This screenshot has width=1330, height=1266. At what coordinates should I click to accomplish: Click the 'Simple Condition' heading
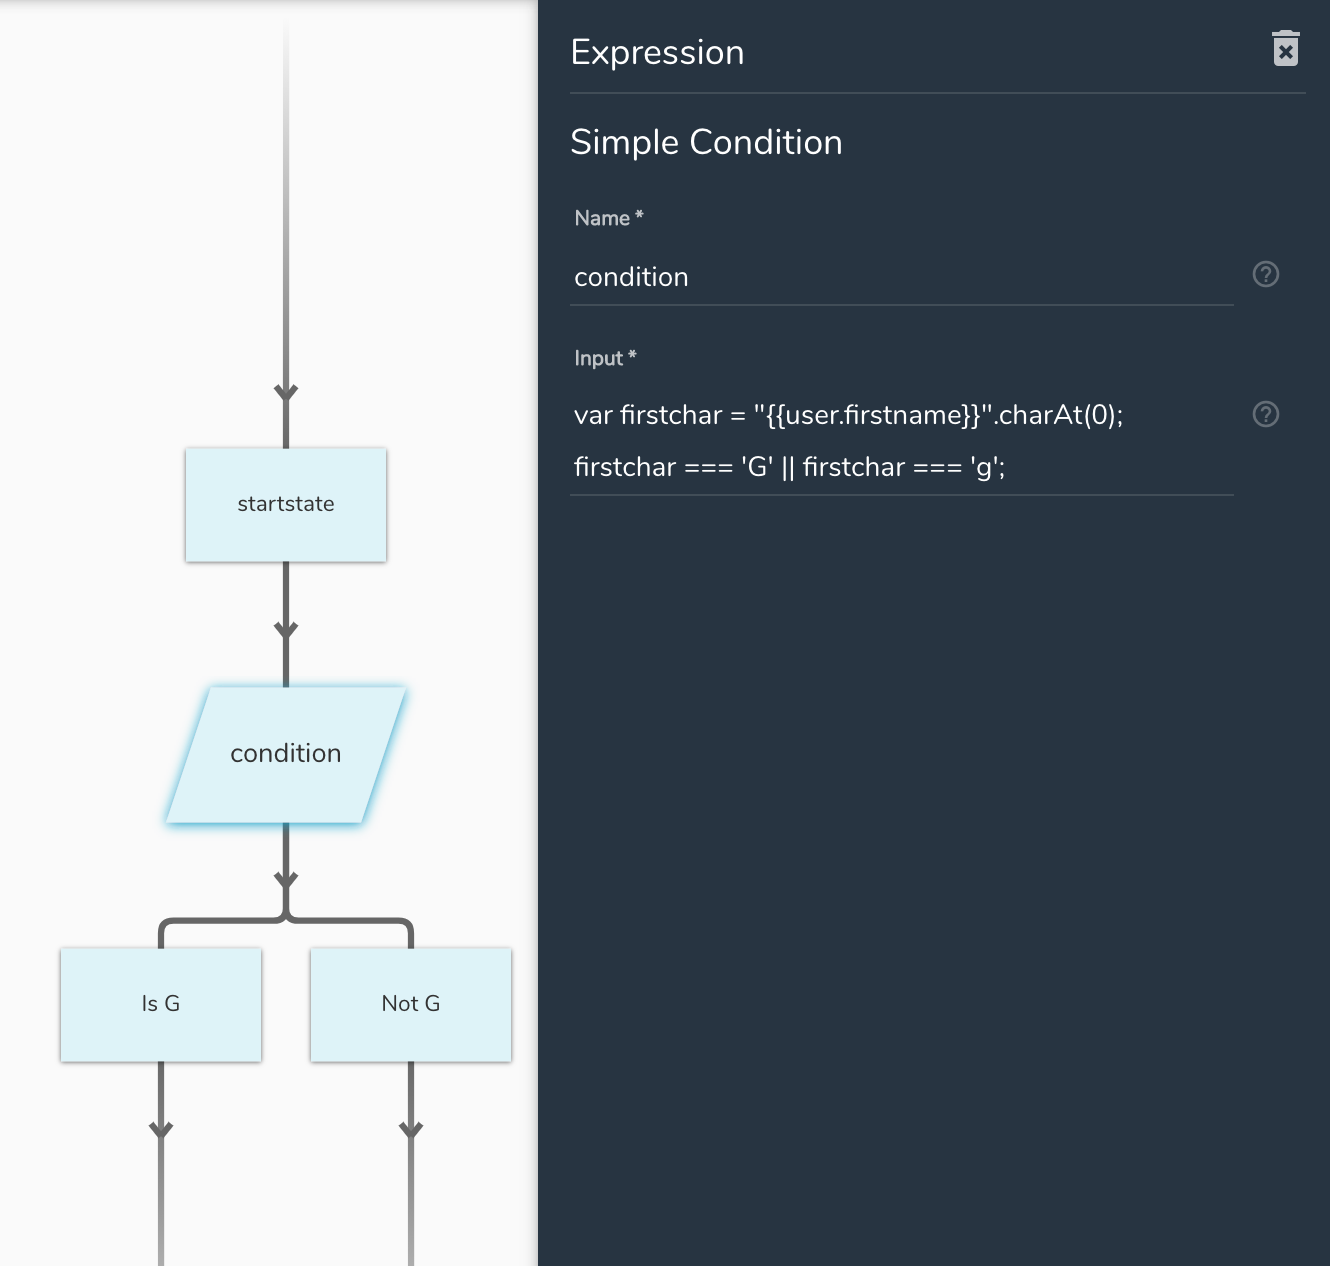(706, 142)
